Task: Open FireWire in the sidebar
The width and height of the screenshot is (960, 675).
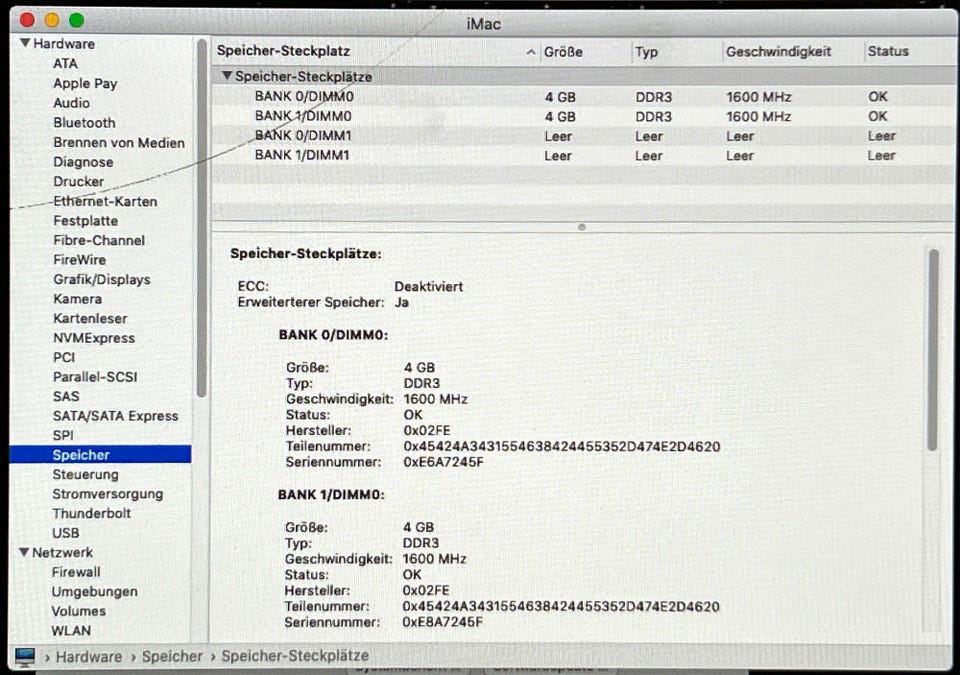Action: tap(80, 260)
